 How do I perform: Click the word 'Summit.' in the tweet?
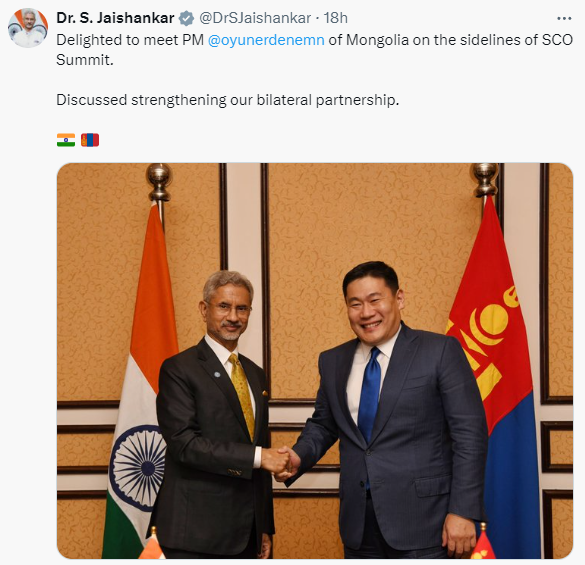coord(85,60)
